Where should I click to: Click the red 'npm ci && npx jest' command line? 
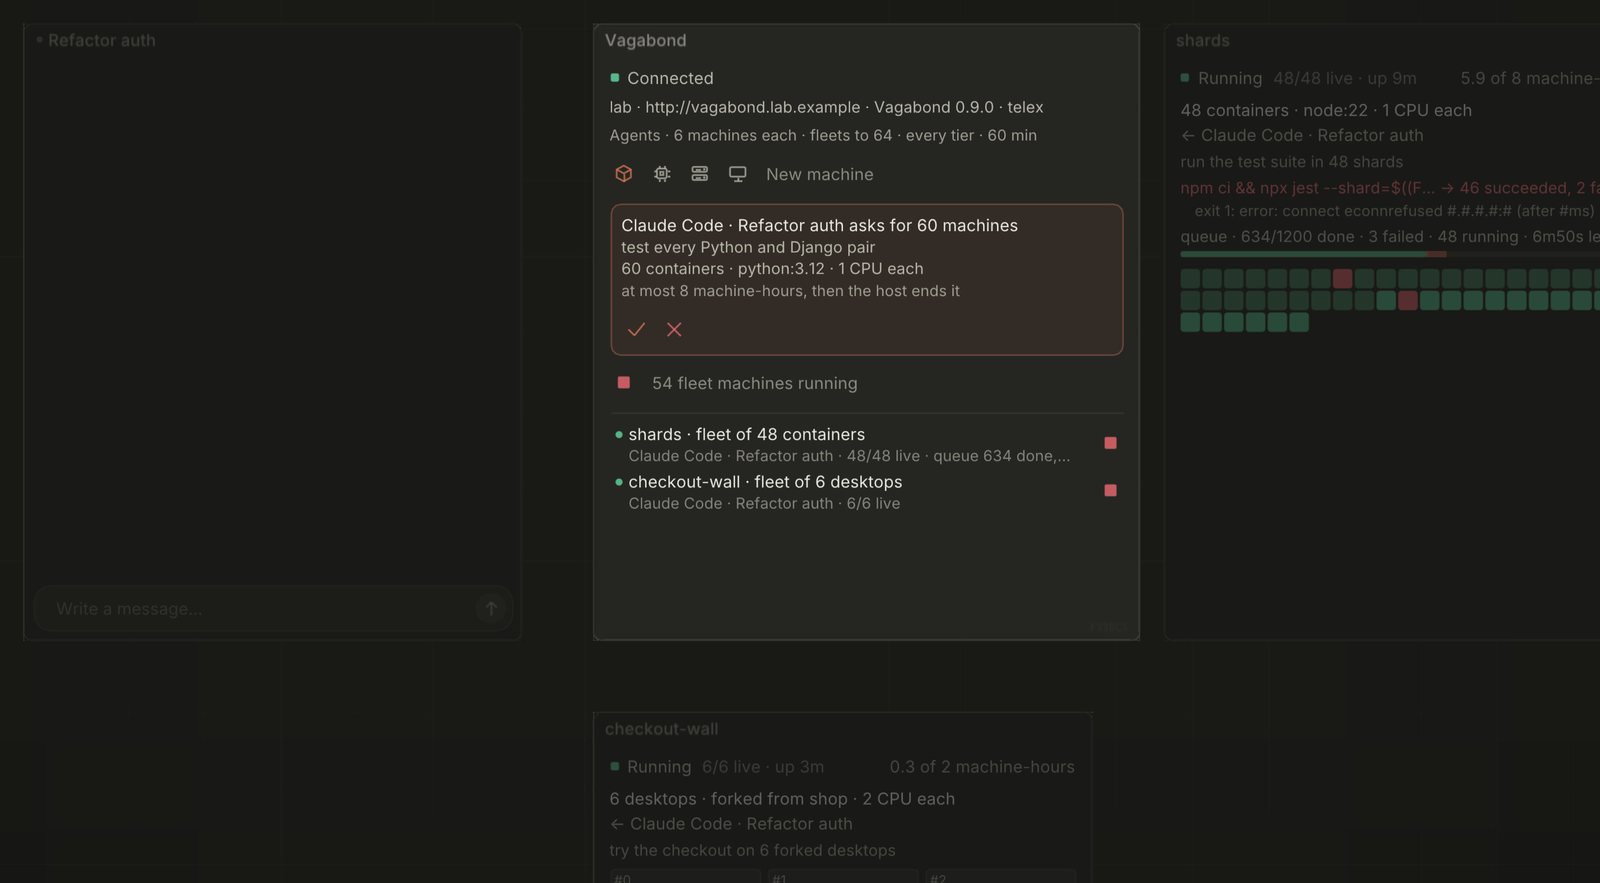tap(1390, 188)
